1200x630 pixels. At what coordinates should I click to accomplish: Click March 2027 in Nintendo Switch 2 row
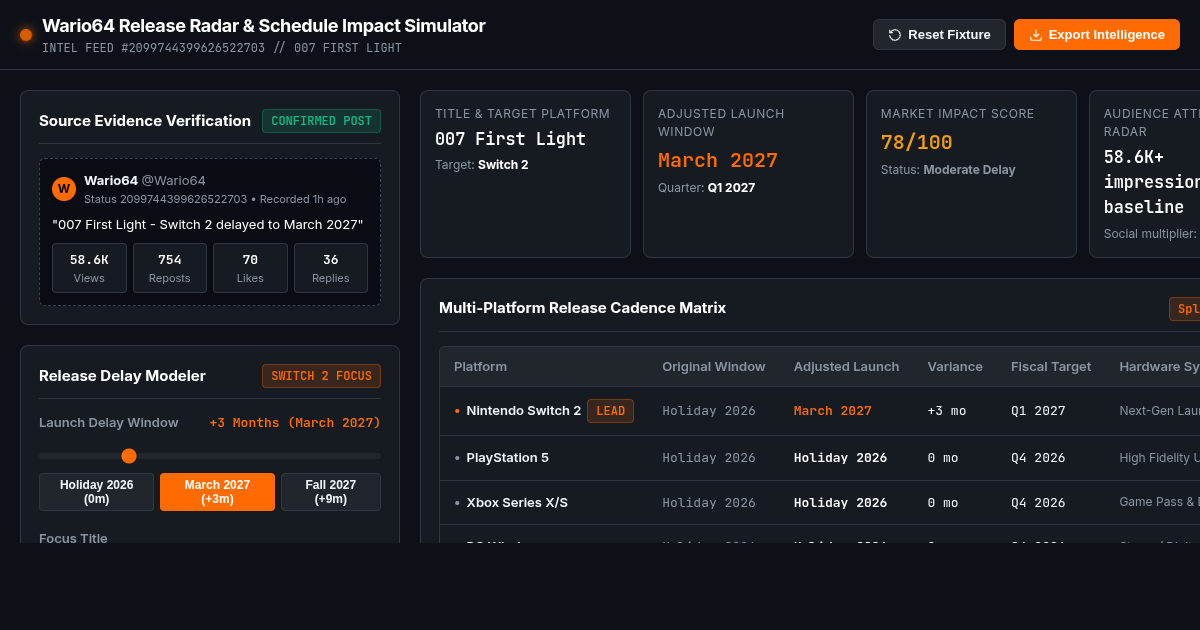tap(833, 410)
